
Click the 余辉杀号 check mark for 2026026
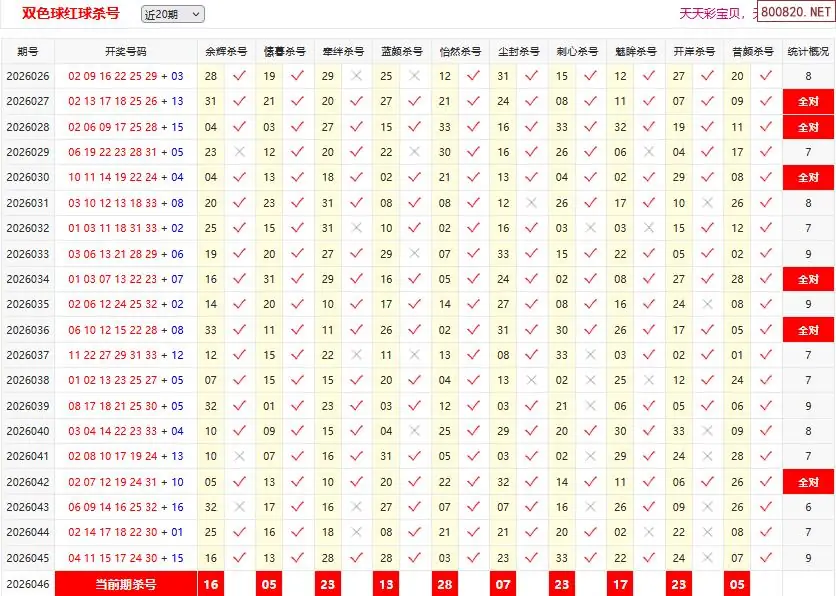pyautogui.click(x=238, y=76)
